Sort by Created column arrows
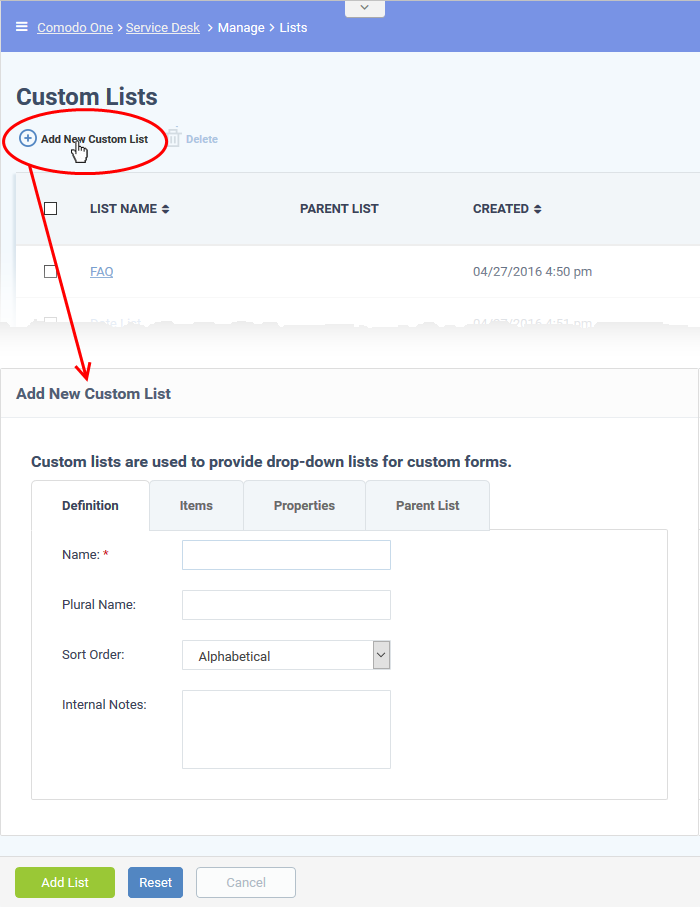The width and height of the screenshot is (700, 907). click(x=537, y=209)
